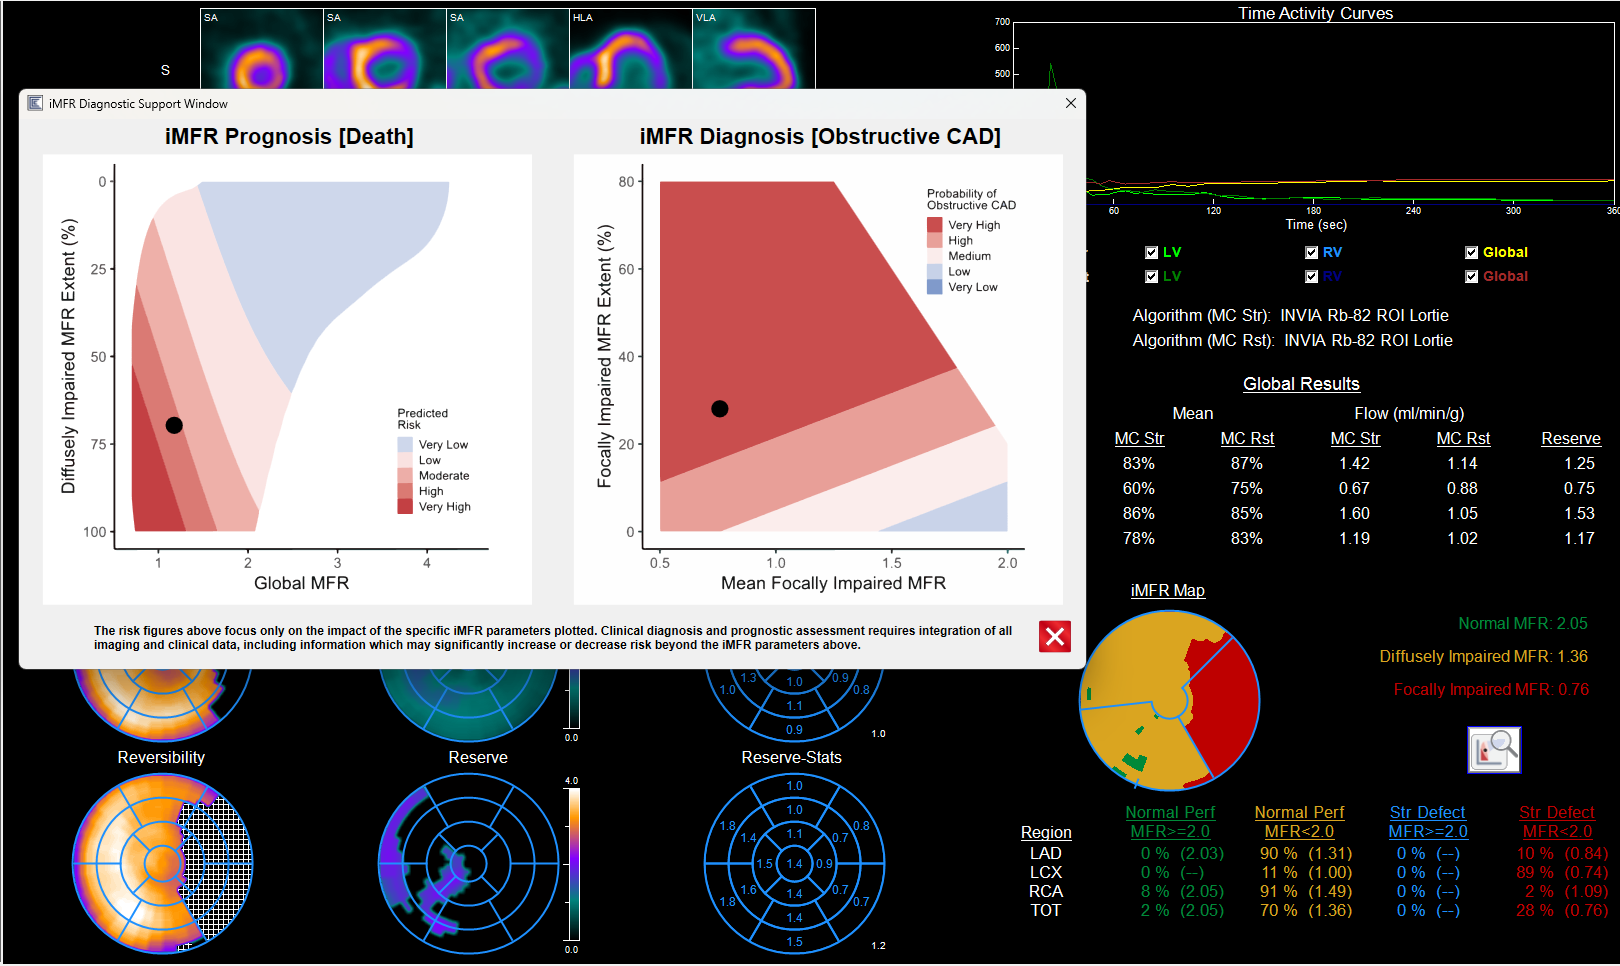Click the app icon in the iMFR window title bar
Viewport: 1620px width, 966px height.
pos(33,103)
